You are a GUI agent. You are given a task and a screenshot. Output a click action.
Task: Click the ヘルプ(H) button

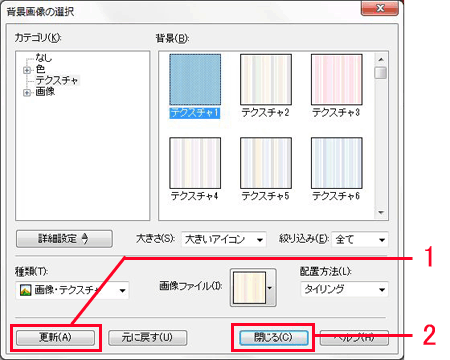(x=354, y=337)
